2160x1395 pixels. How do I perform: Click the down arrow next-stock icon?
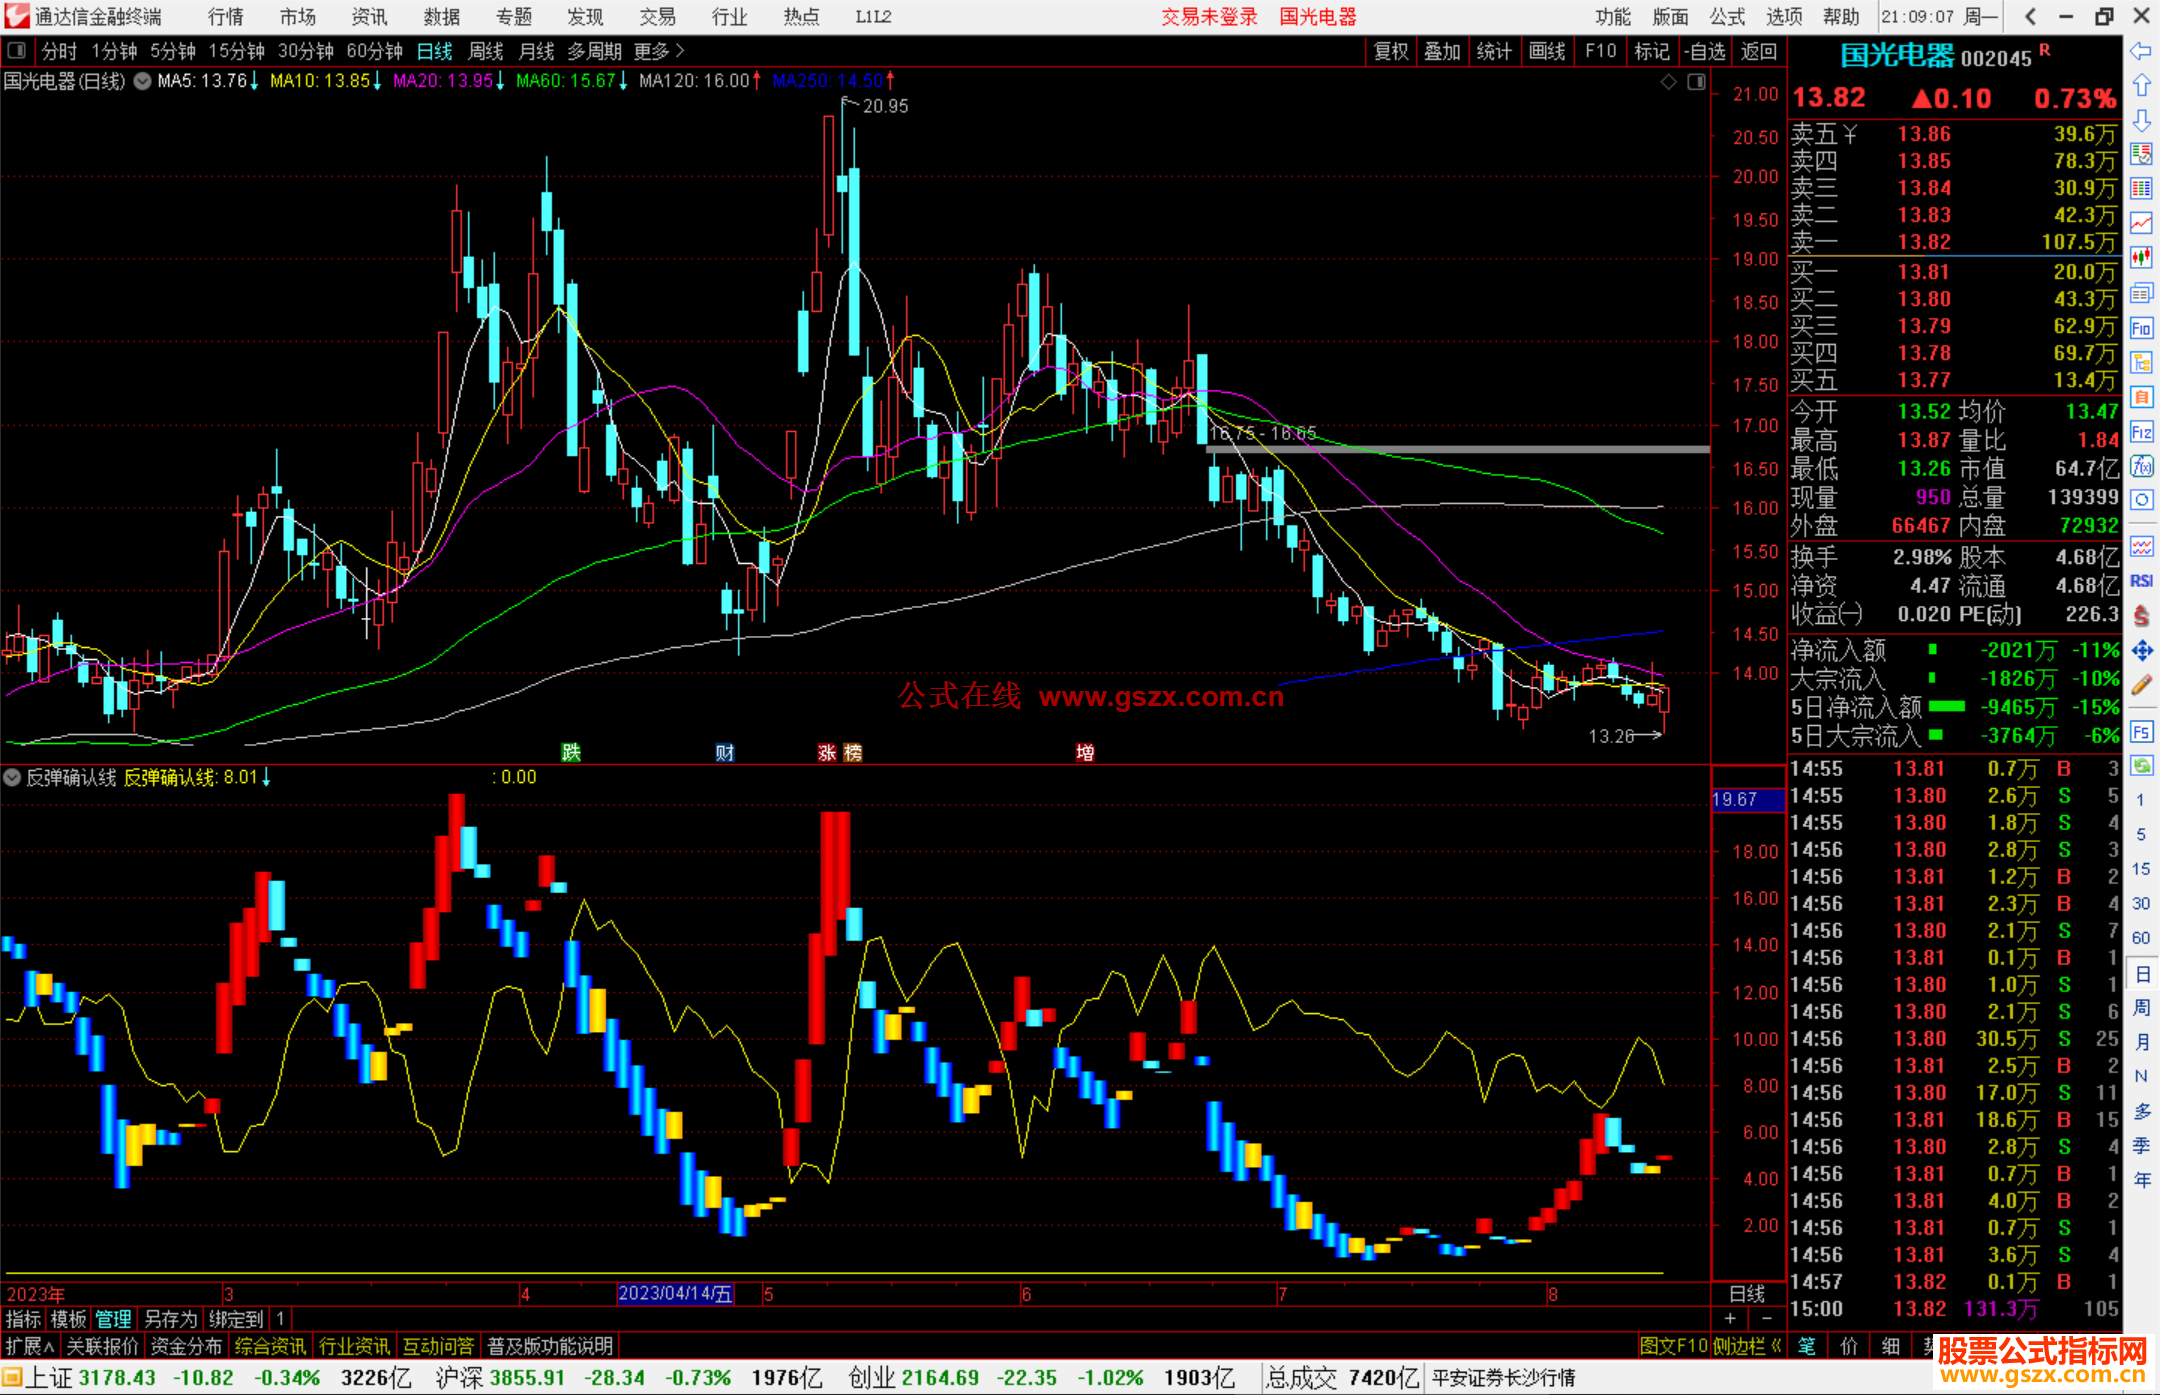tap(2141, 120)
